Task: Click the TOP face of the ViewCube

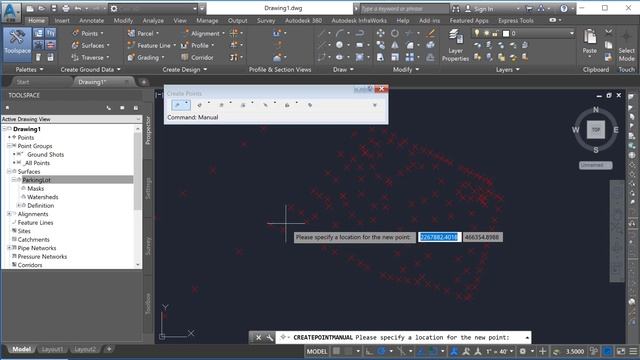Action: pos(596,130)
